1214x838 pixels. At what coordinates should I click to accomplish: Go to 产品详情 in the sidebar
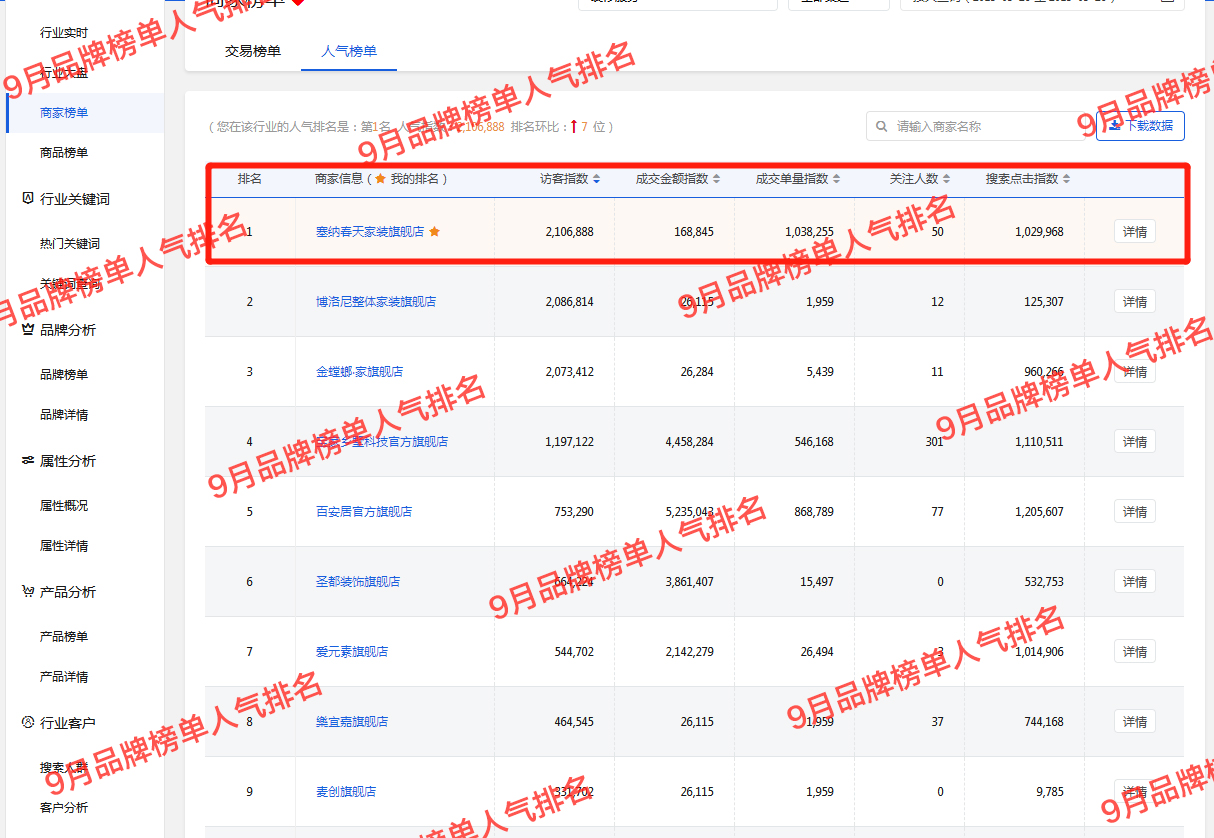tap(64, 677)
